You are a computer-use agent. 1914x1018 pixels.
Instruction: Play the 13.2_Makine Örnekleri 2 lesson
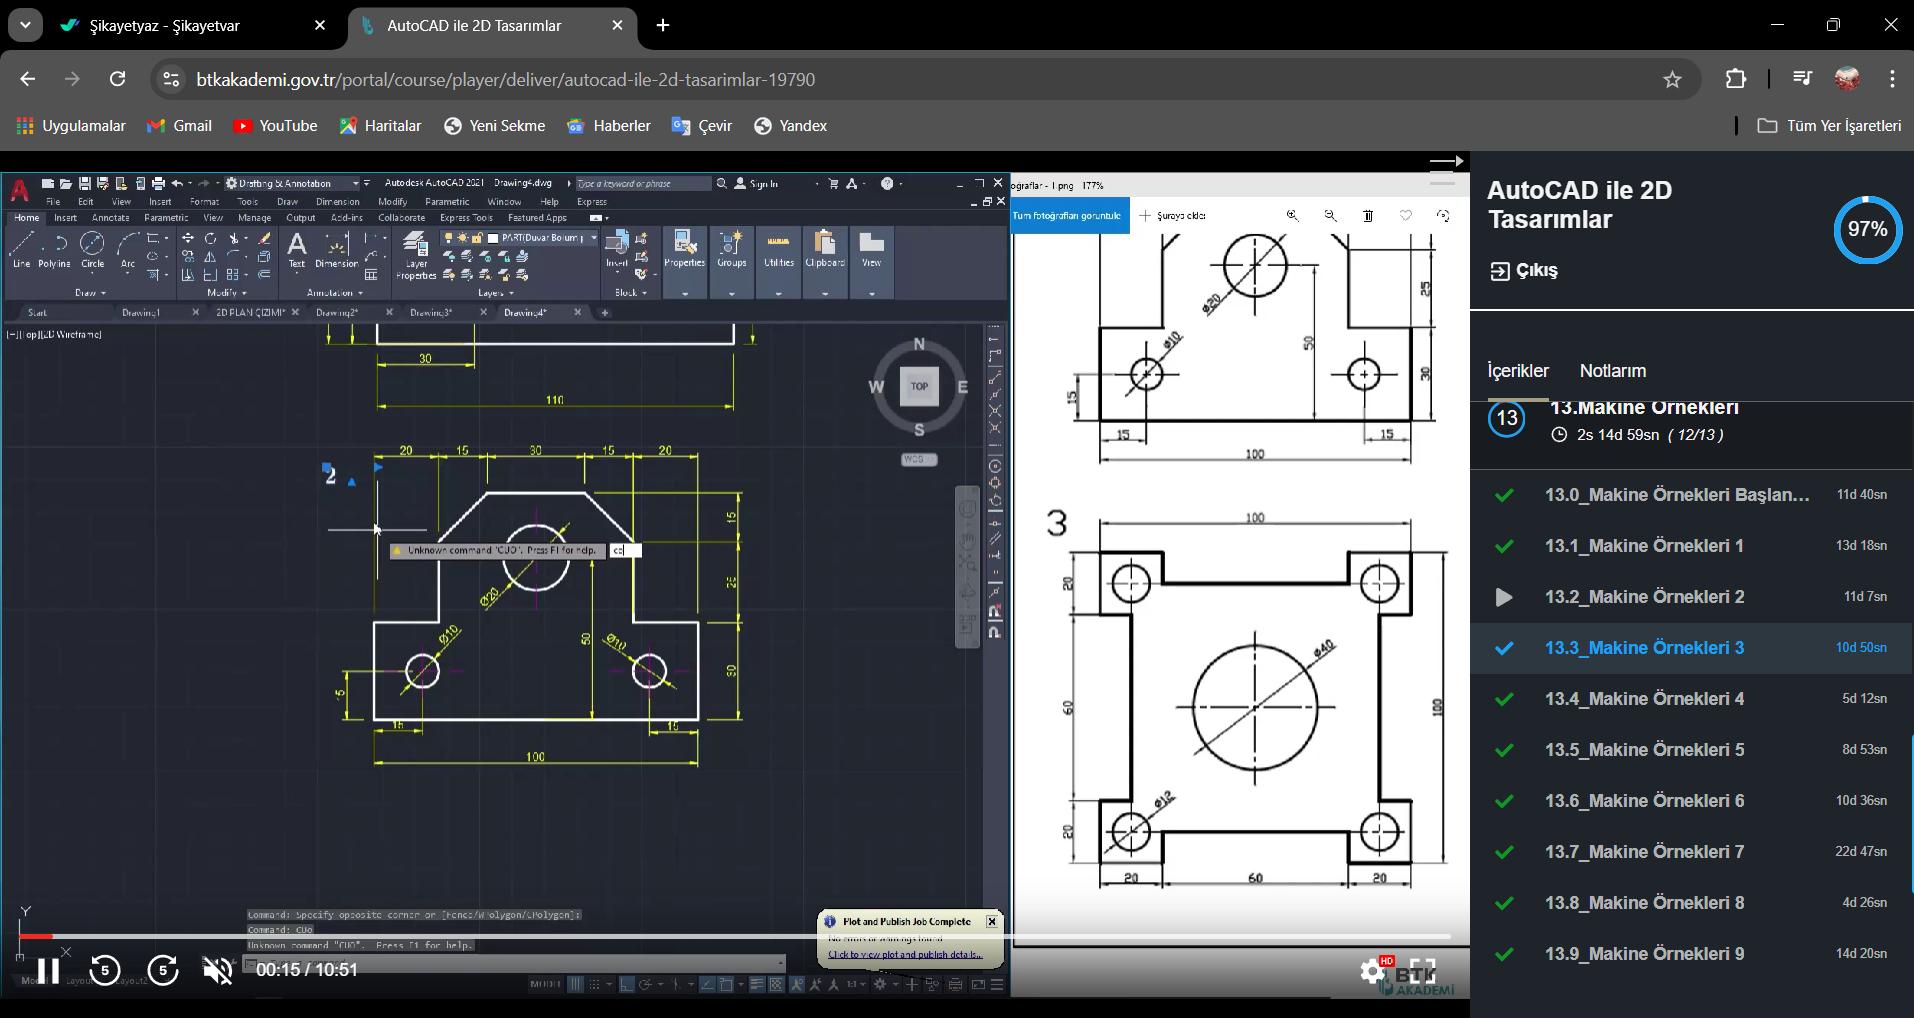pos(1644,597)
